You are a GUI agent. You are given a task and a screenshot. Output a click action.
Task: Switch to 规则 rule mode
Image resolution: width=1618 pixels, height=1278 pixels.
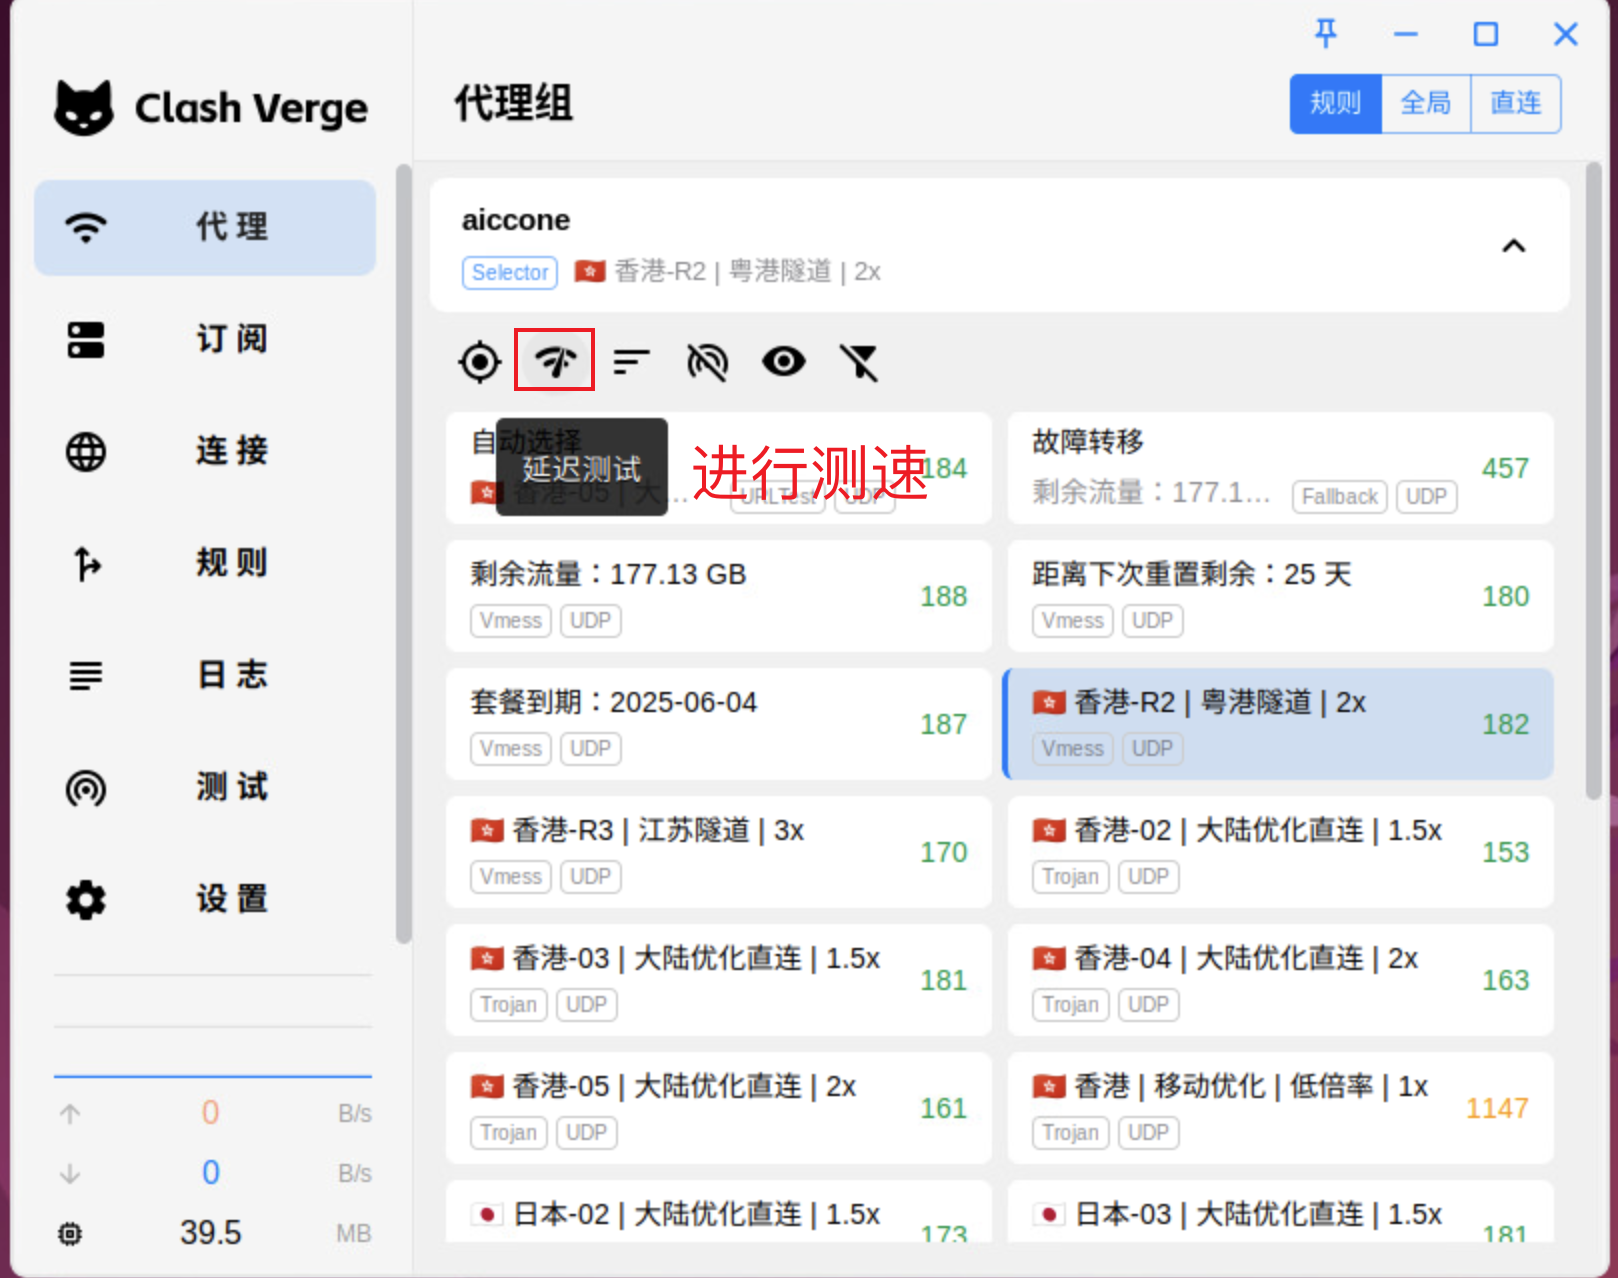(x=1335, y=104)
